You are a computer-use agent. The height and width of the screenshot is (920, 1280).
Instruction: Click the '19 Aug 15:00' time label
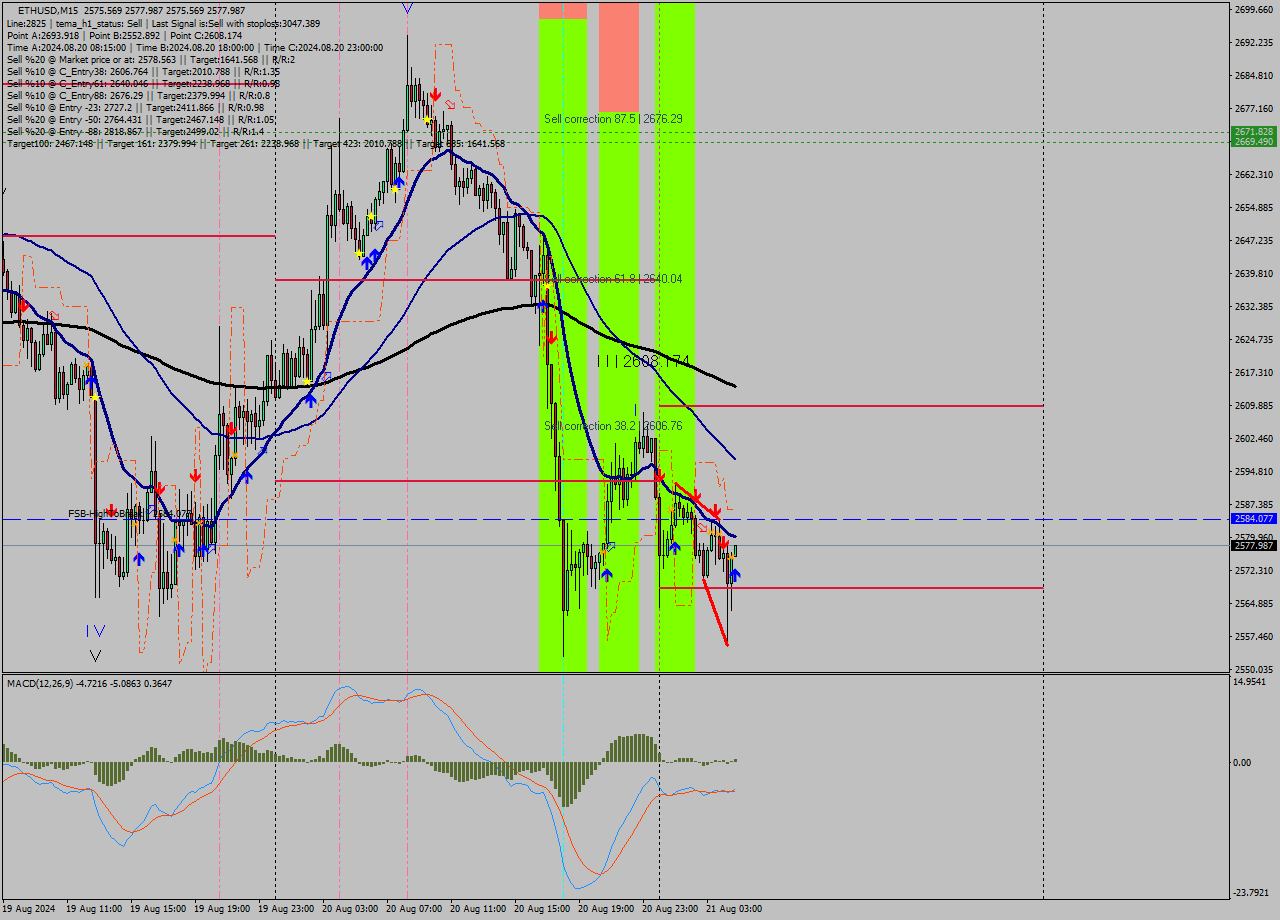[x=158, y=909]
